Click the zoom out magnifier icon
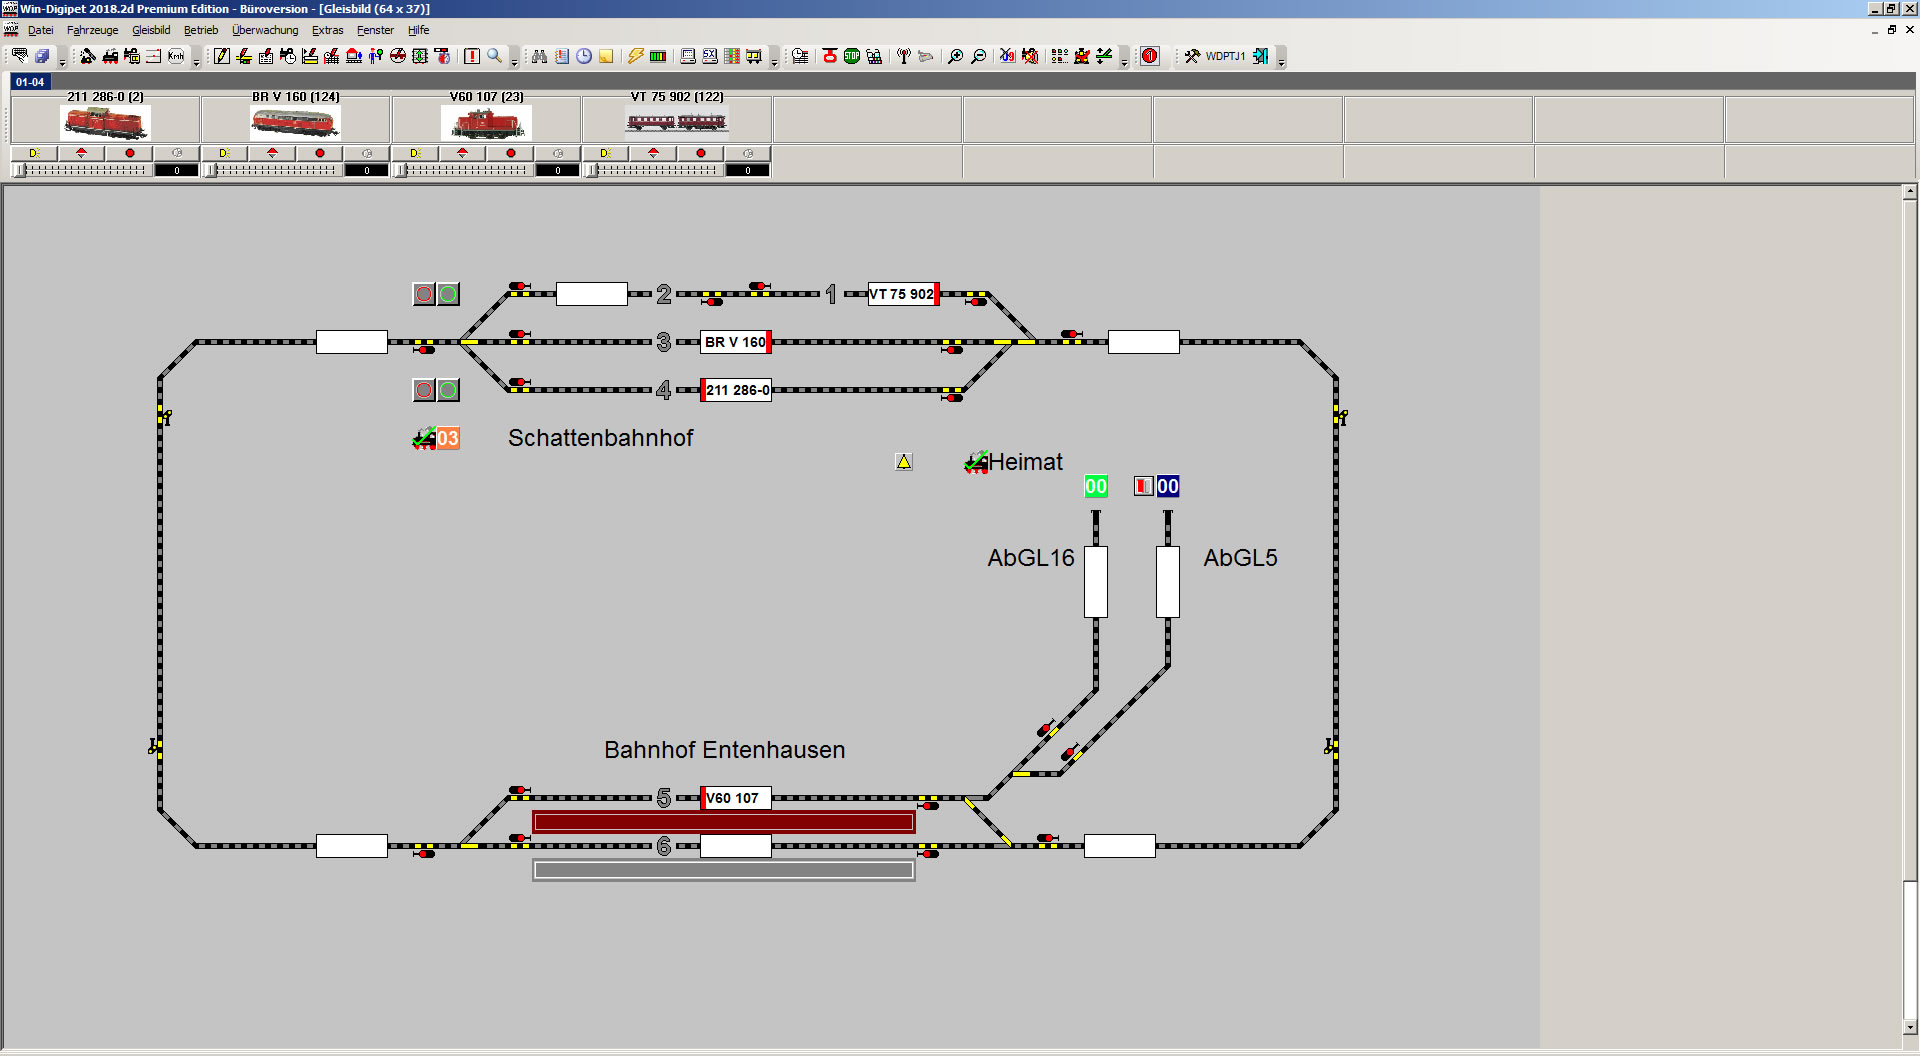 click(978, 56)
